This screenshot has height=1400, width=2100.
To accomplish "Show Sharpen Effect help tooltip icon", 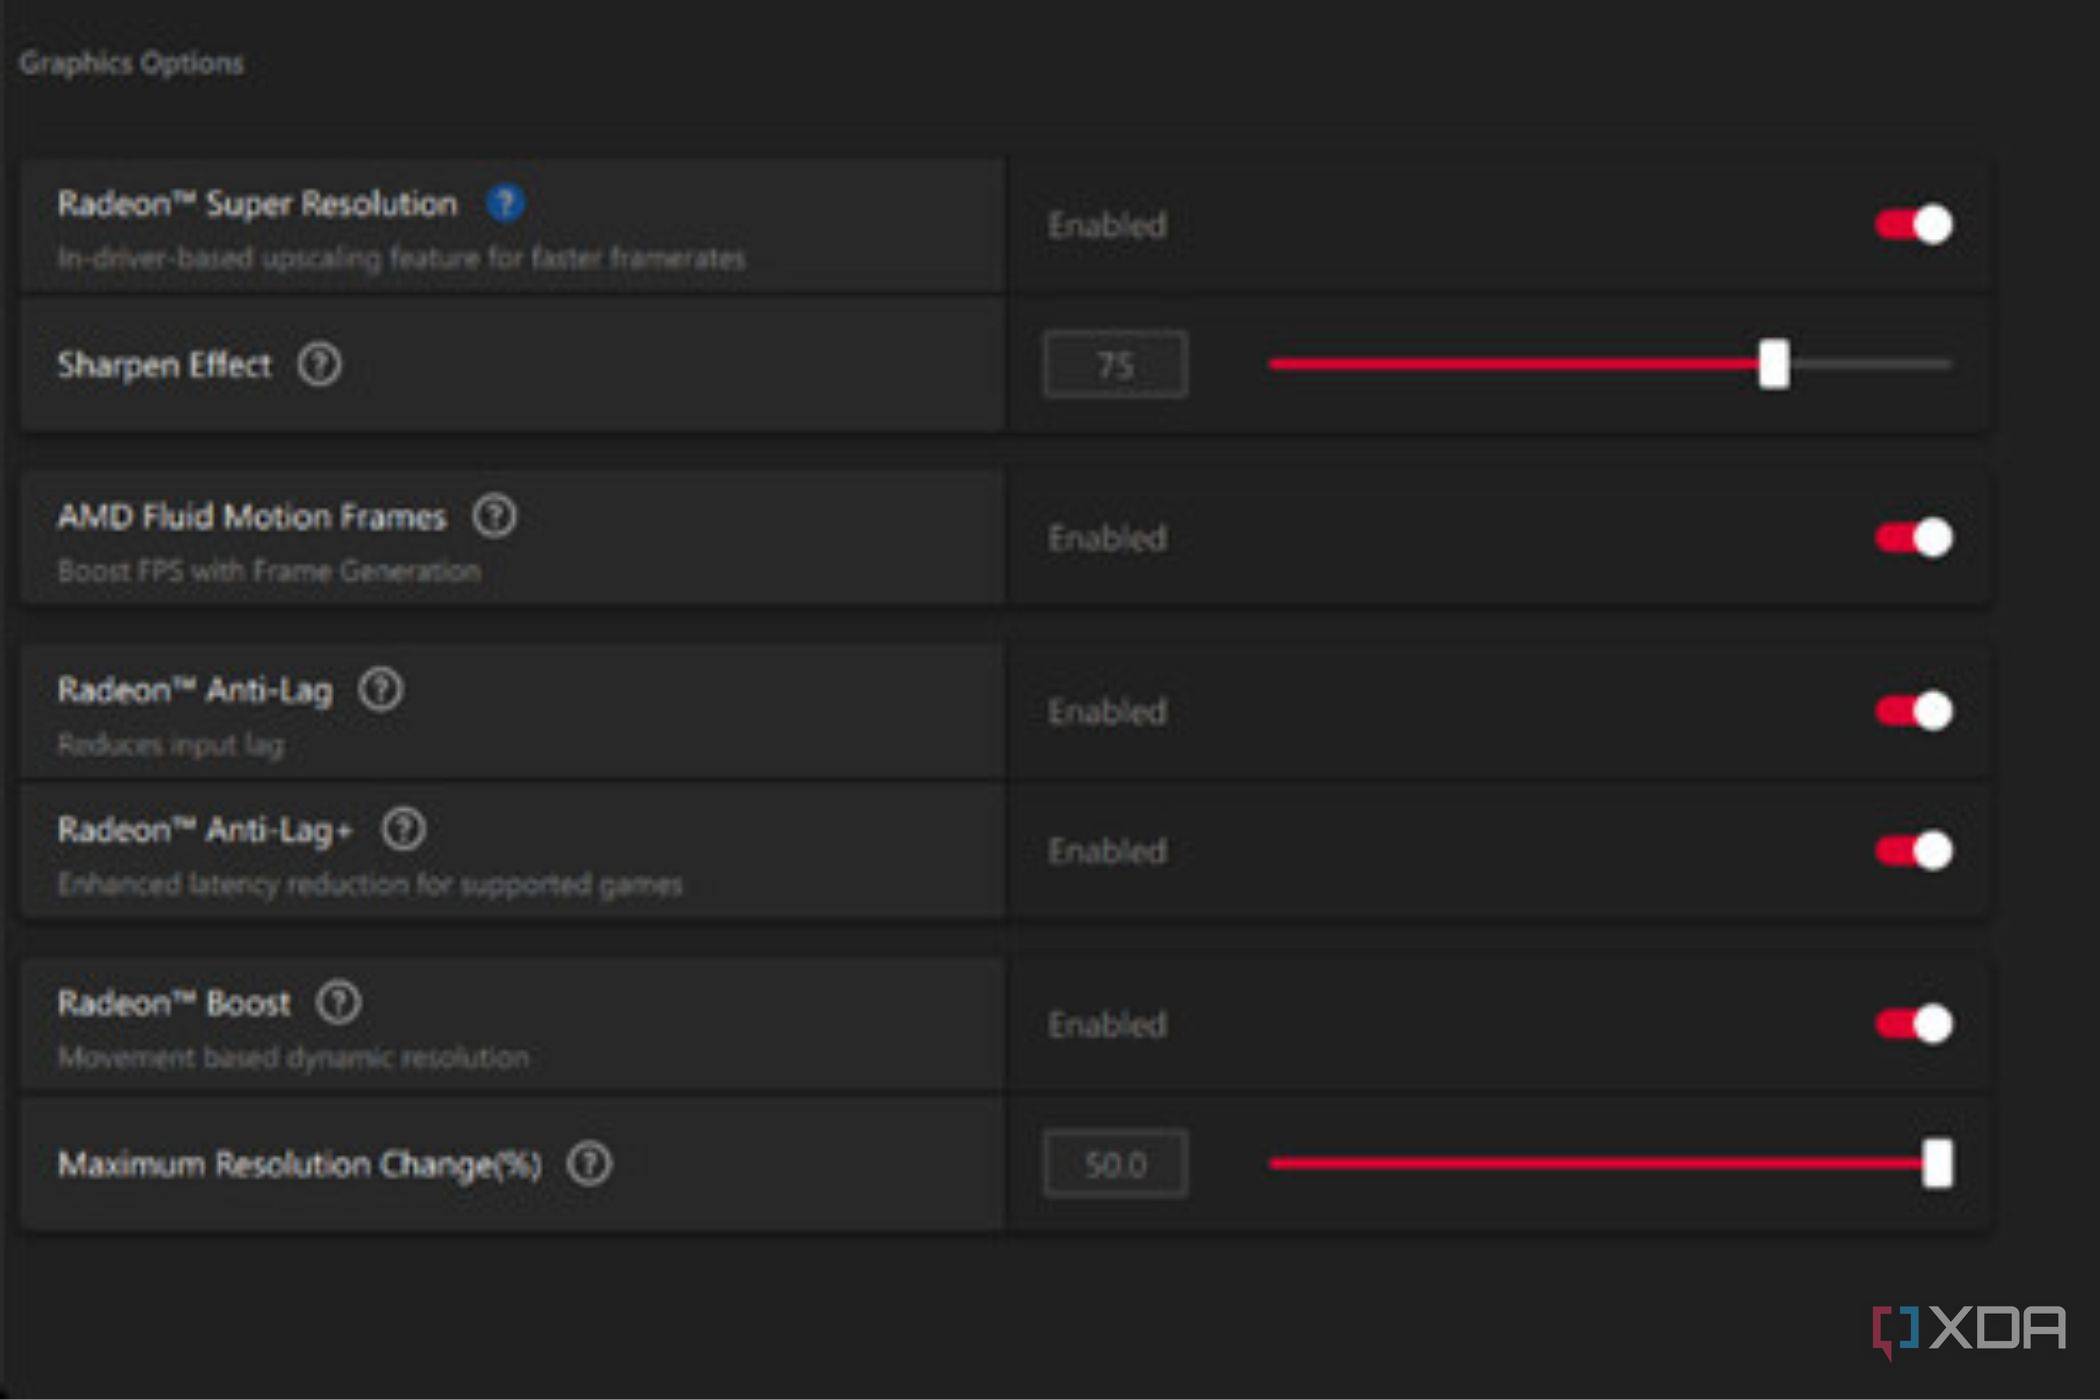I will [320, 364].
